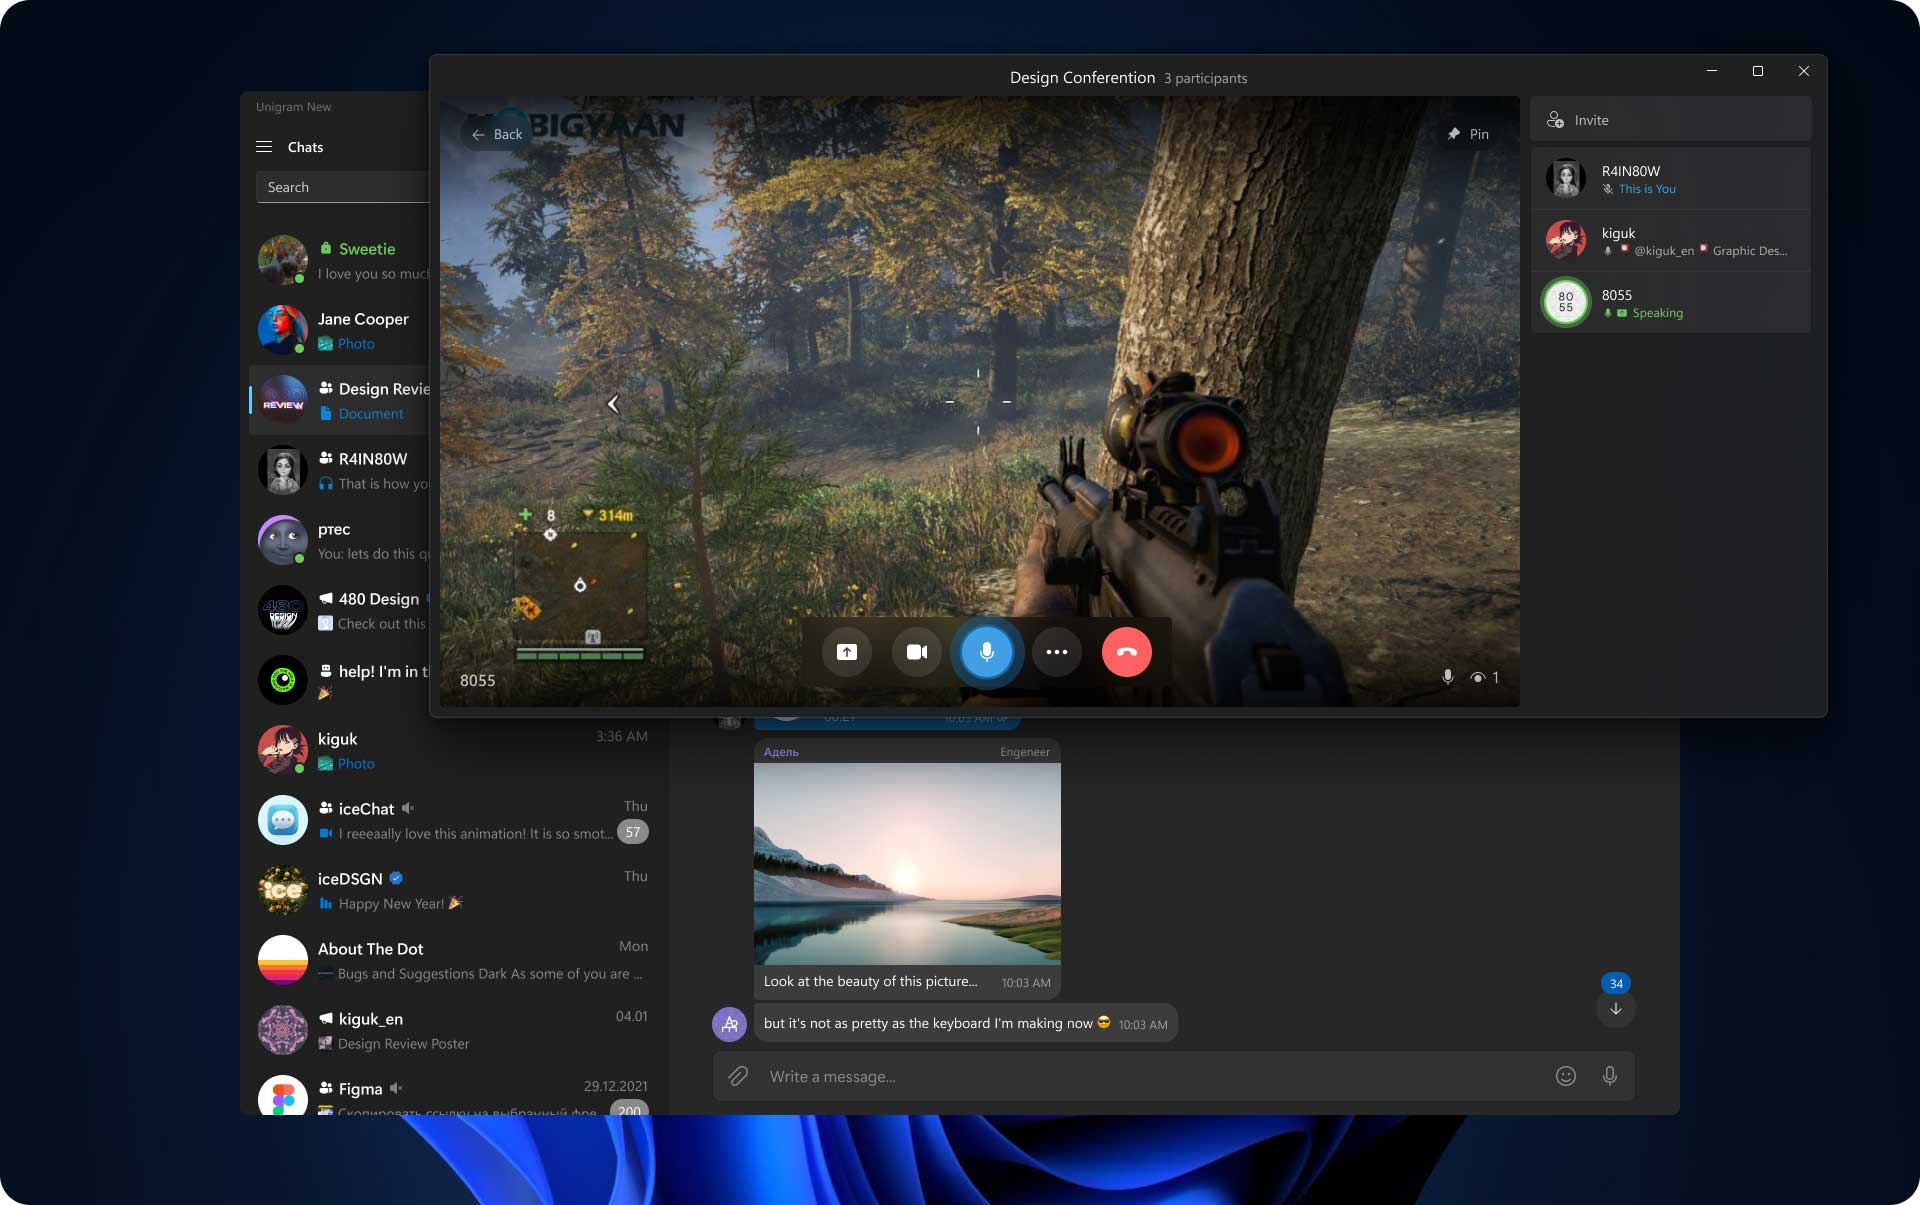The image size is (1920, 1205).
Task: Open more call options (three dots)
Action: (1057, 652)
